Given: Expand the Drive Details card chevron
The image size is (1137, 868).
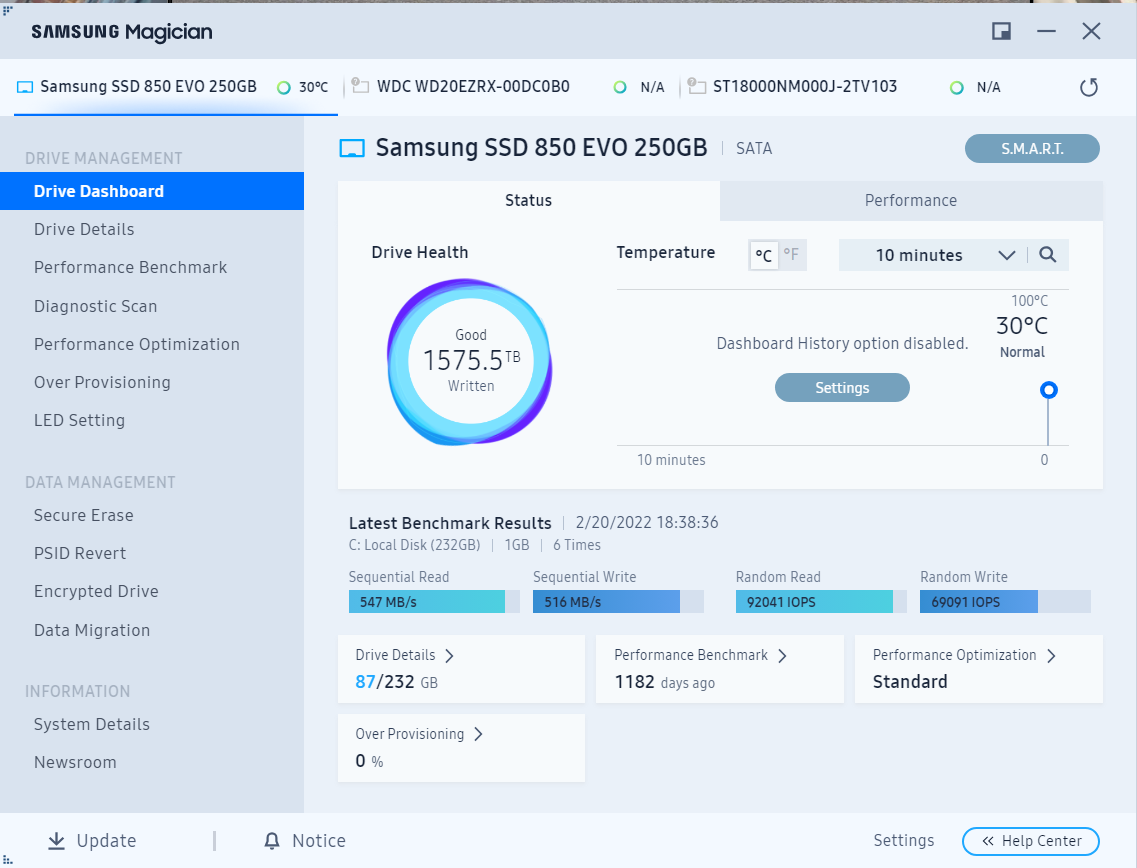Looking at the screenshot, I should (x=449, y=656).
